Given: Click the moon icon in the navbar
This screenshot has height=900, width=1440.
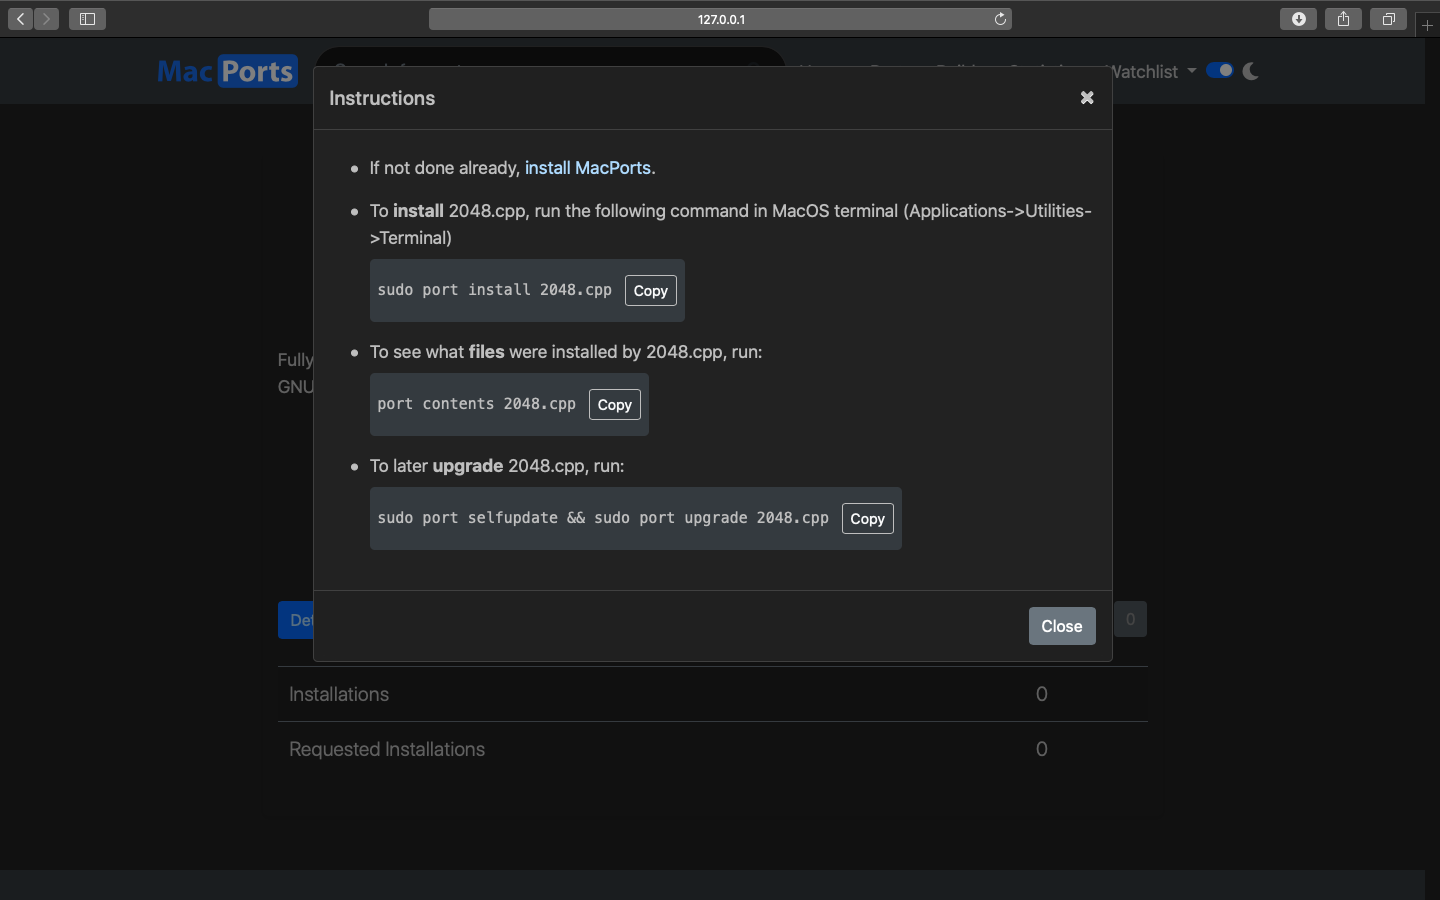Looking at the screenshot, I should click(1250, 71).
